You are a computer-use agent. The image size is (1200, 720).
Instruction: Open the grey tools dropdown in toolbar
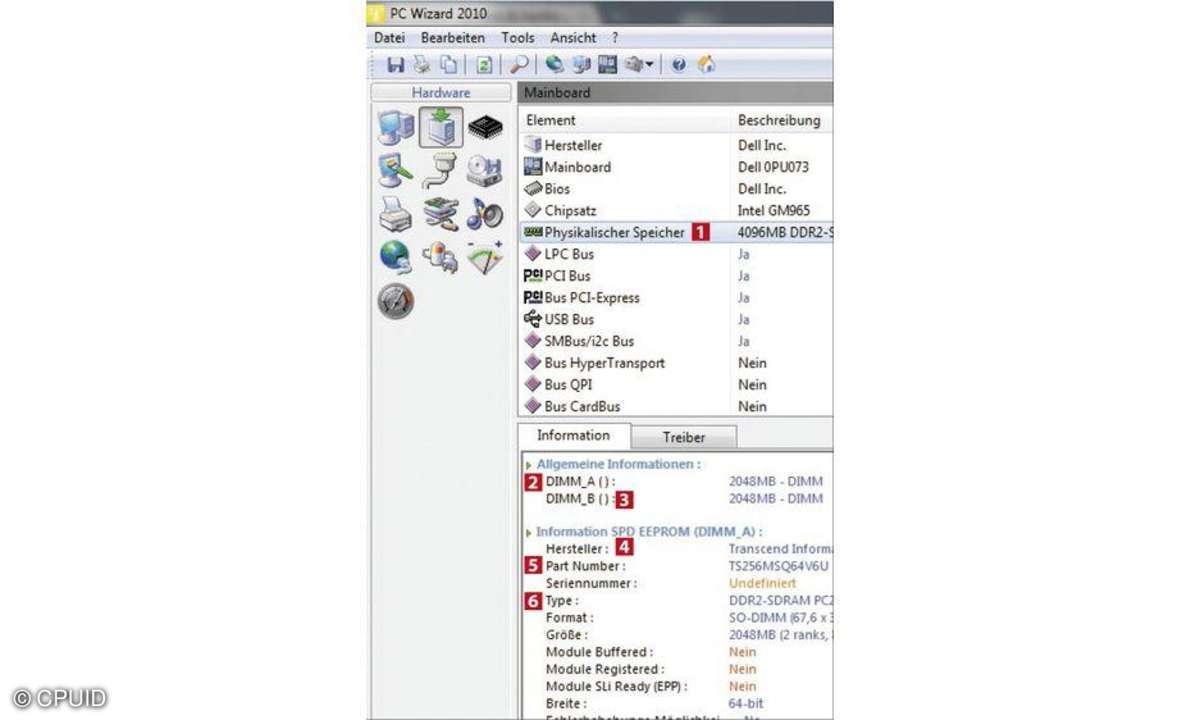(639, 65)
